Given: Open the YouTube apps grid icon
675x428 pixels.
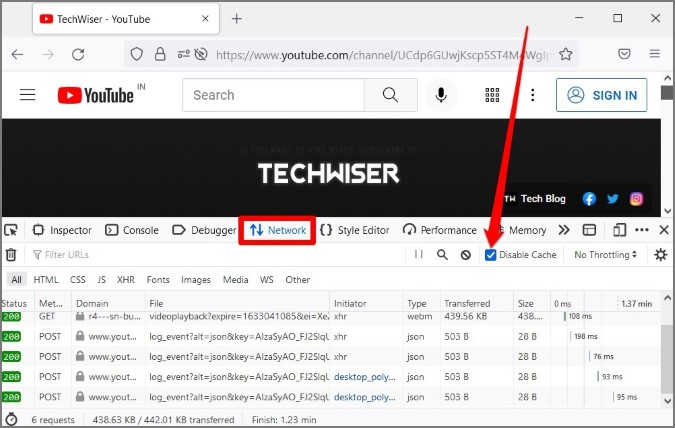Looking at the screenshot, I should (492, 95).
